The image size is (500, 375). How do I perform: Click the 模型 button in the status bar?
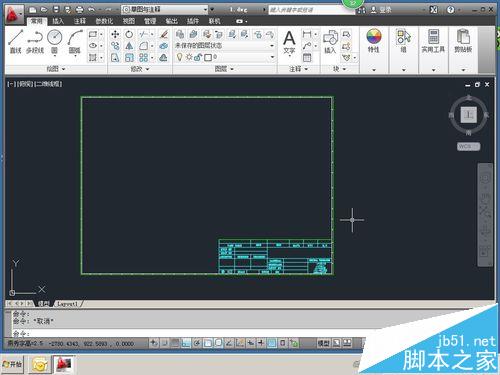point(323,343)
